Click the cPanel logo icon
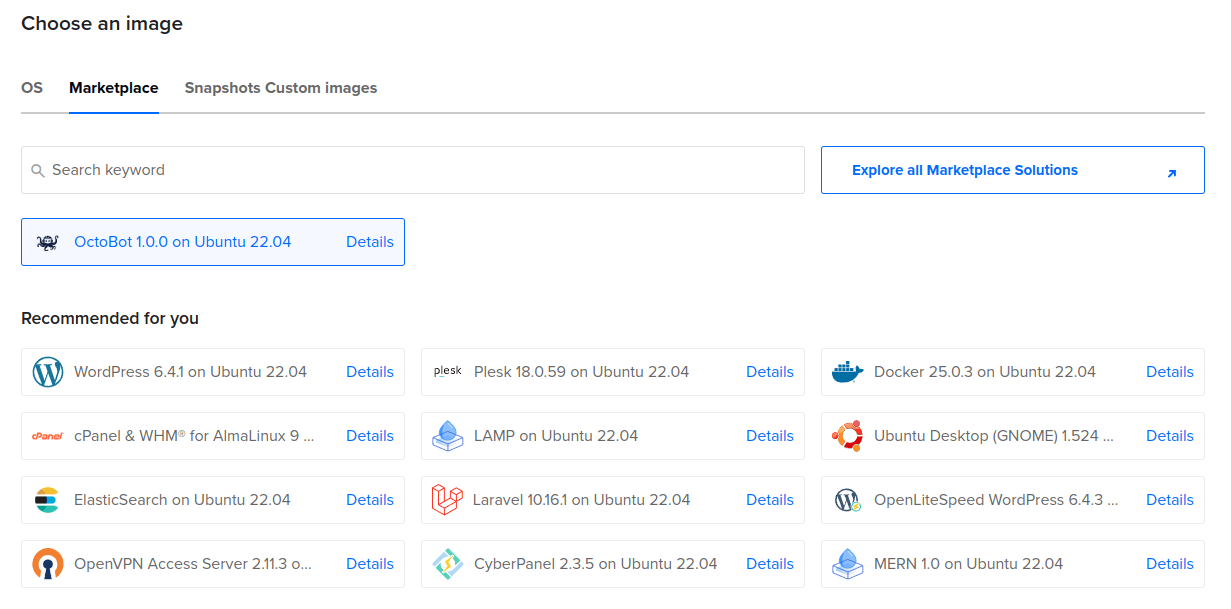Screen dimensions: 1231x609 pos(47,436)
